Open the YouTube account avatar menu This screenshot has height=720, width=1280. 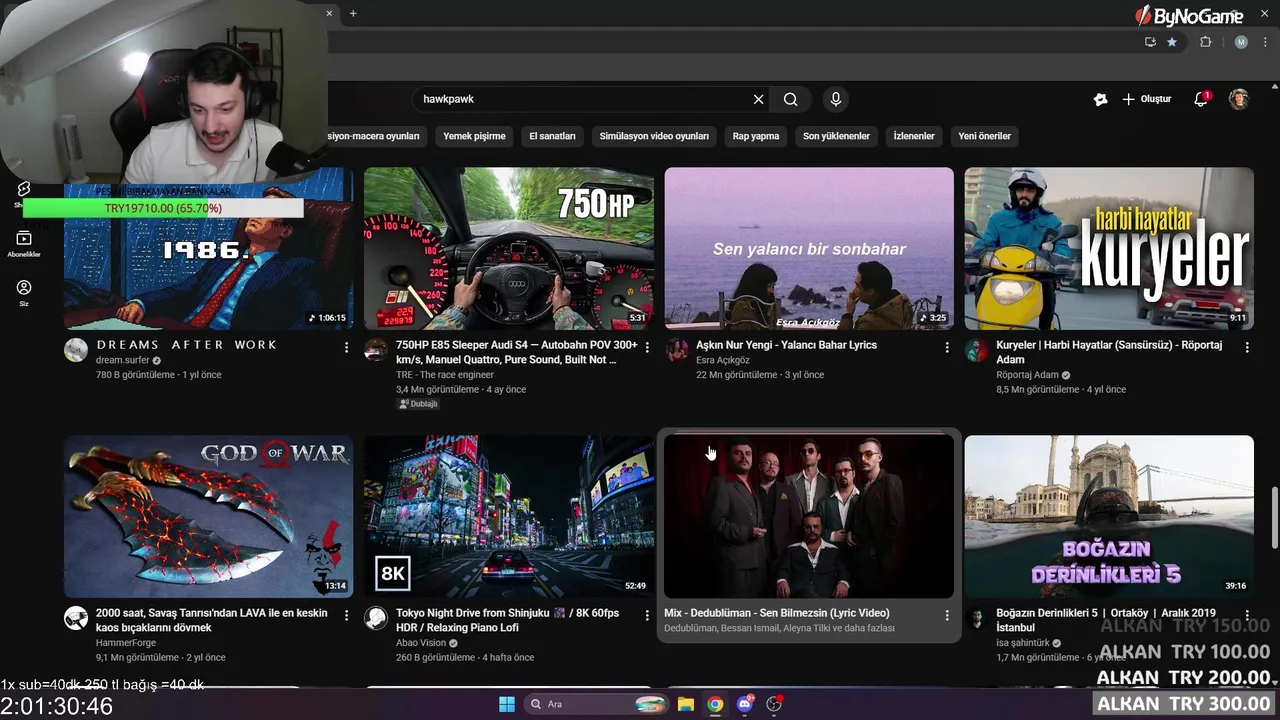click(x=1239, y=99)
